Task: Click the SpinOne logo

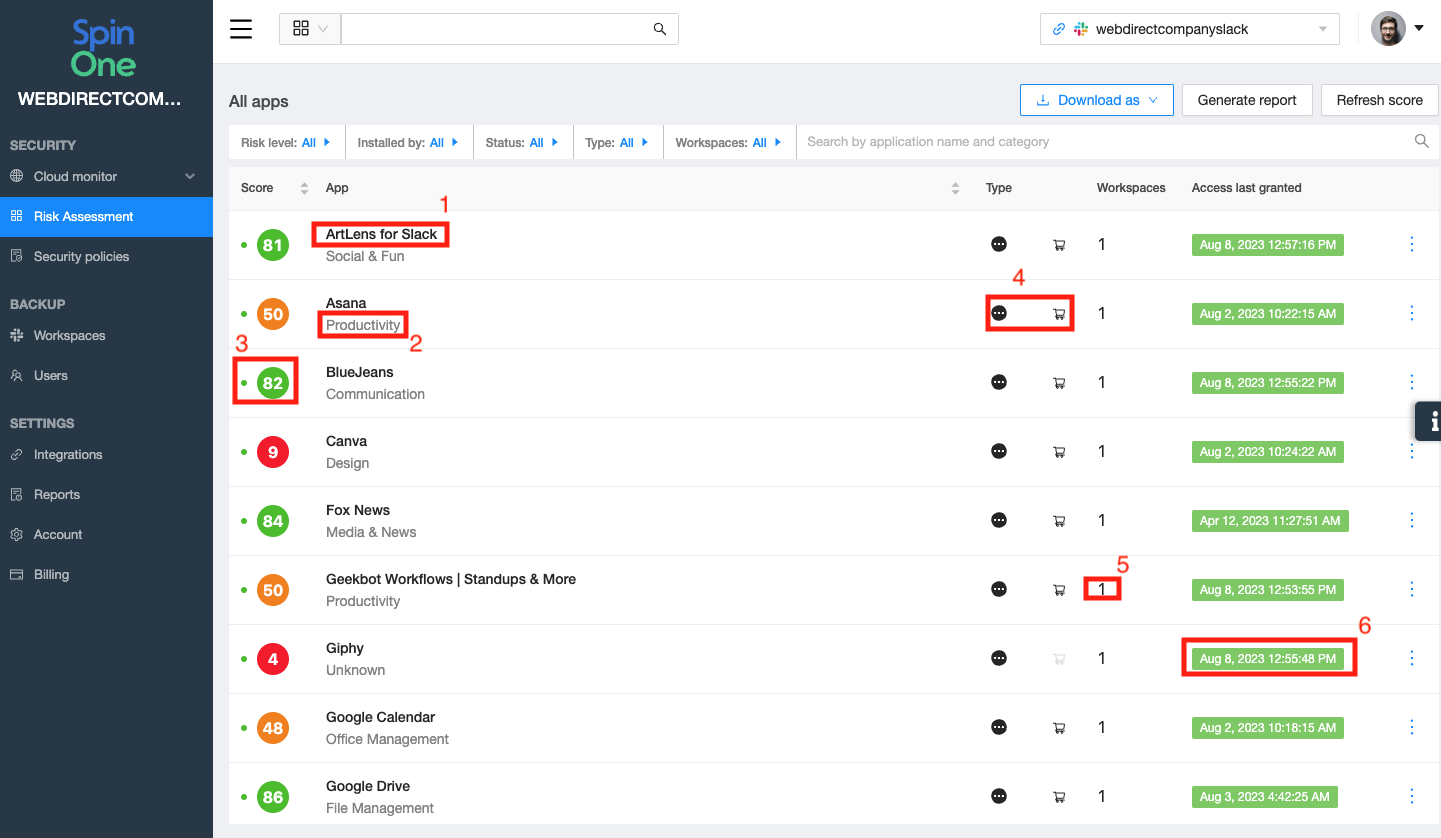Action: pyautogui.click(x=104, y=50)
